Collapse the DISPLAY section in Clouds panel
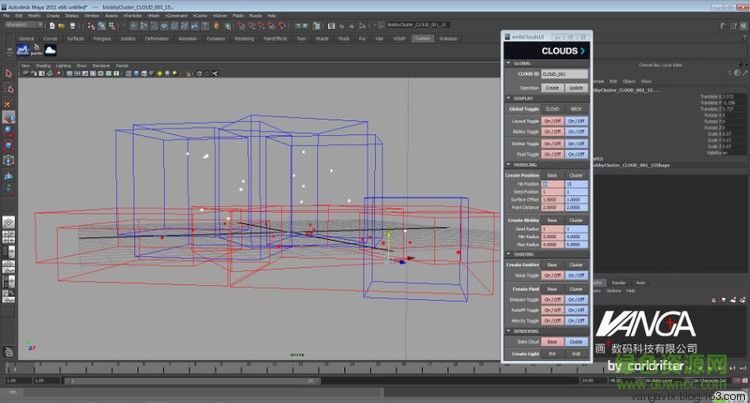This screenshot has height=403, width=750. click(x=508, y=98)
